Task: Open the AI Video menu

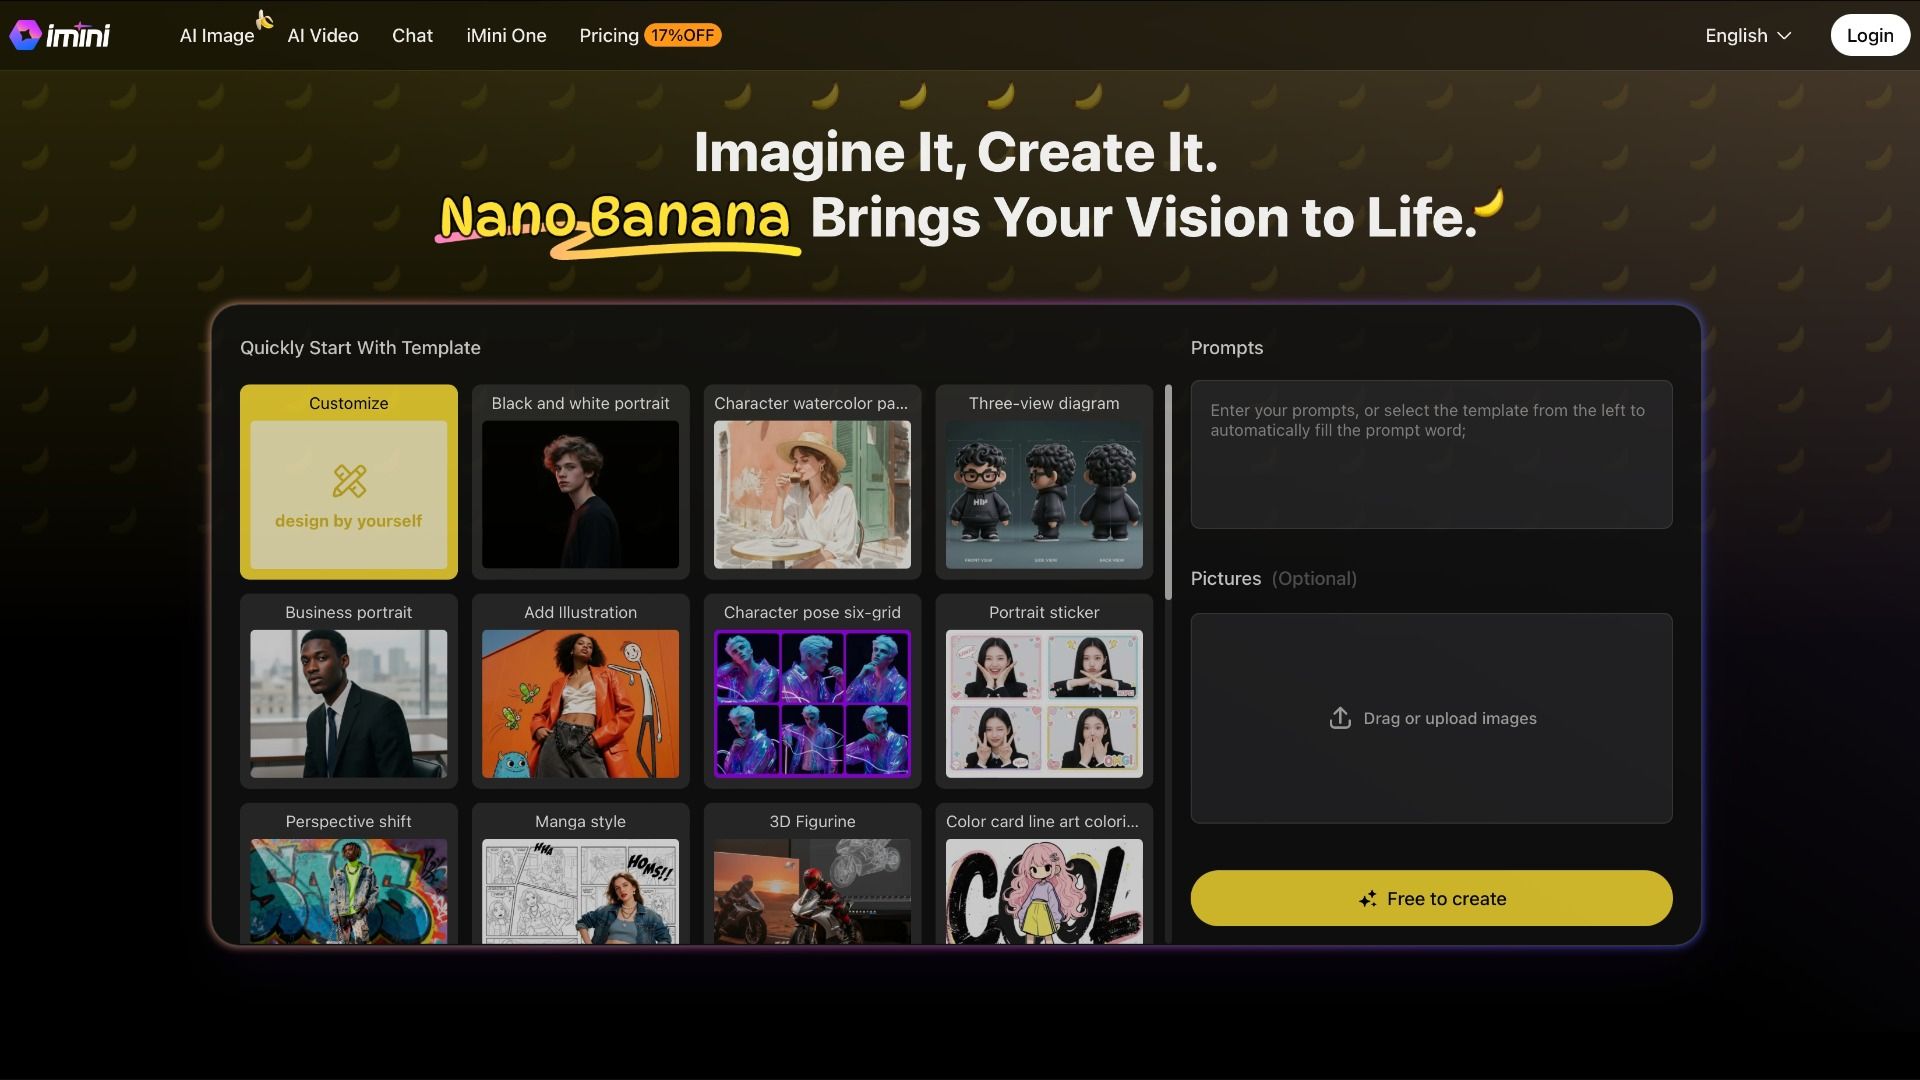Action: (322, 35)
